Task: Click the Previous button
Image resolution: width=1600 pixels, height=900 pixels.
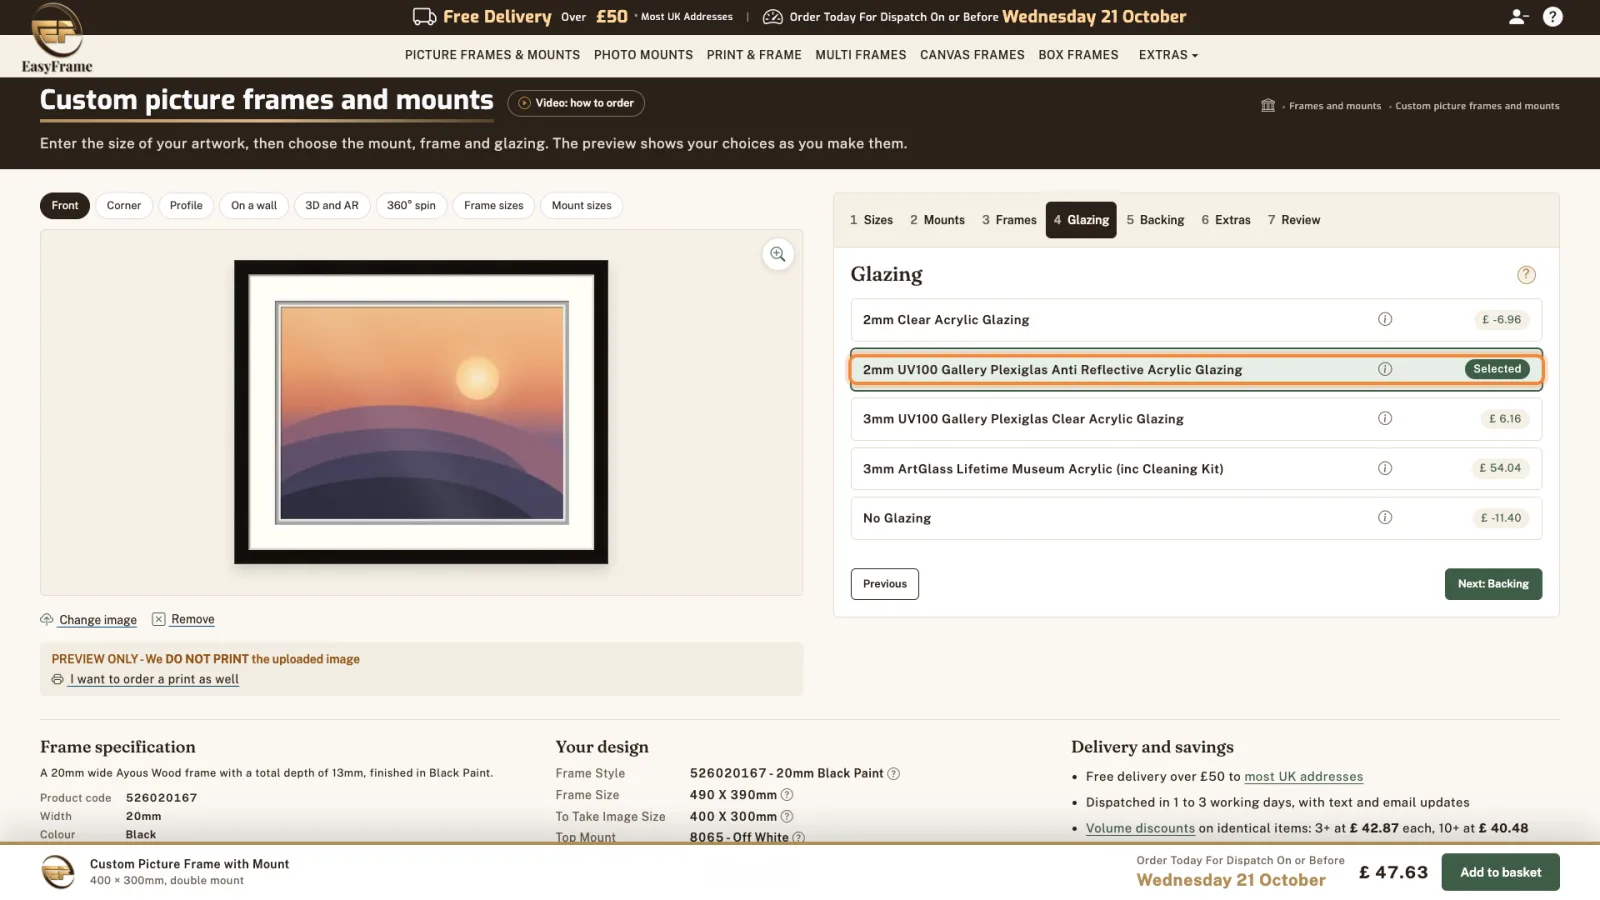Action: 885,584
